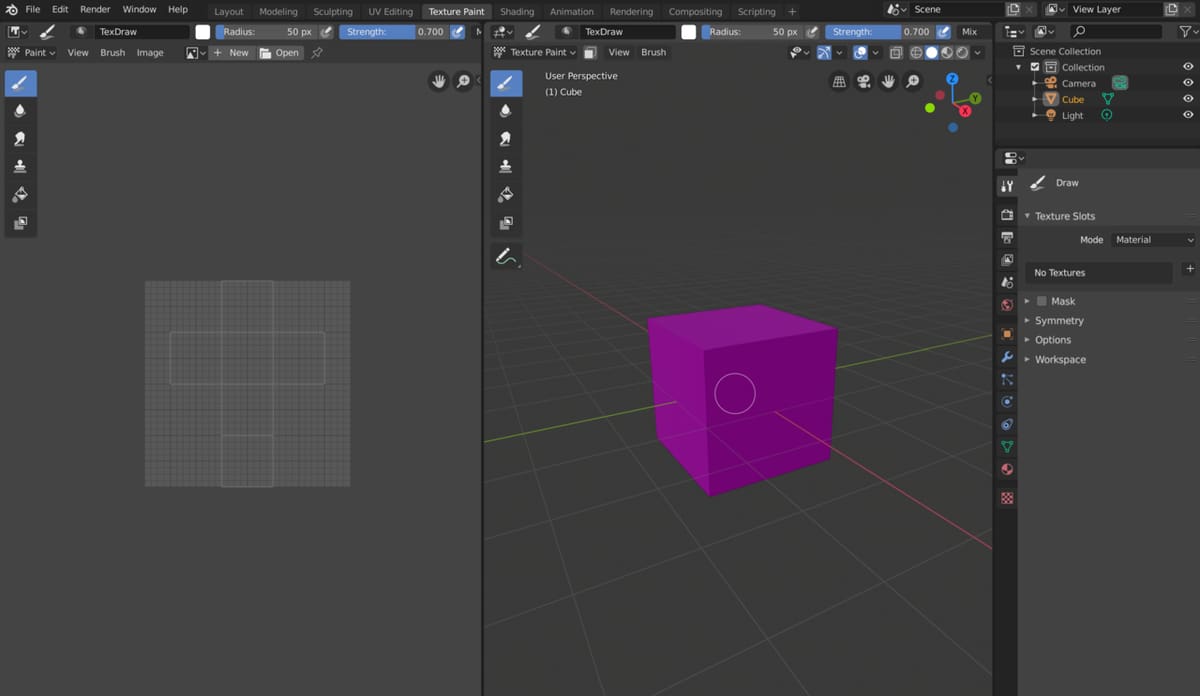Toggle the Collection exclude checkbox
The height and width of the screenshot is (696, 1200).
[1035, 67]
